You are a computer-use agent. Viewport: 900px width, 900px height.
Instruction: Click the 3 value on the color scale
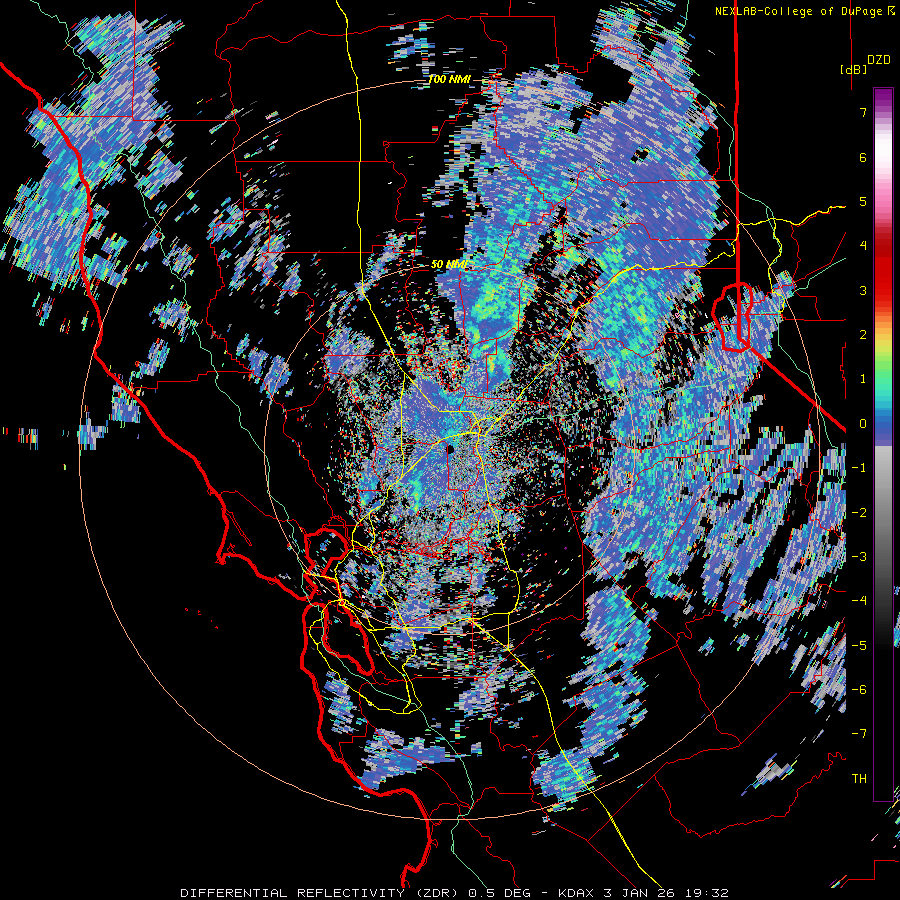(863, 290)
